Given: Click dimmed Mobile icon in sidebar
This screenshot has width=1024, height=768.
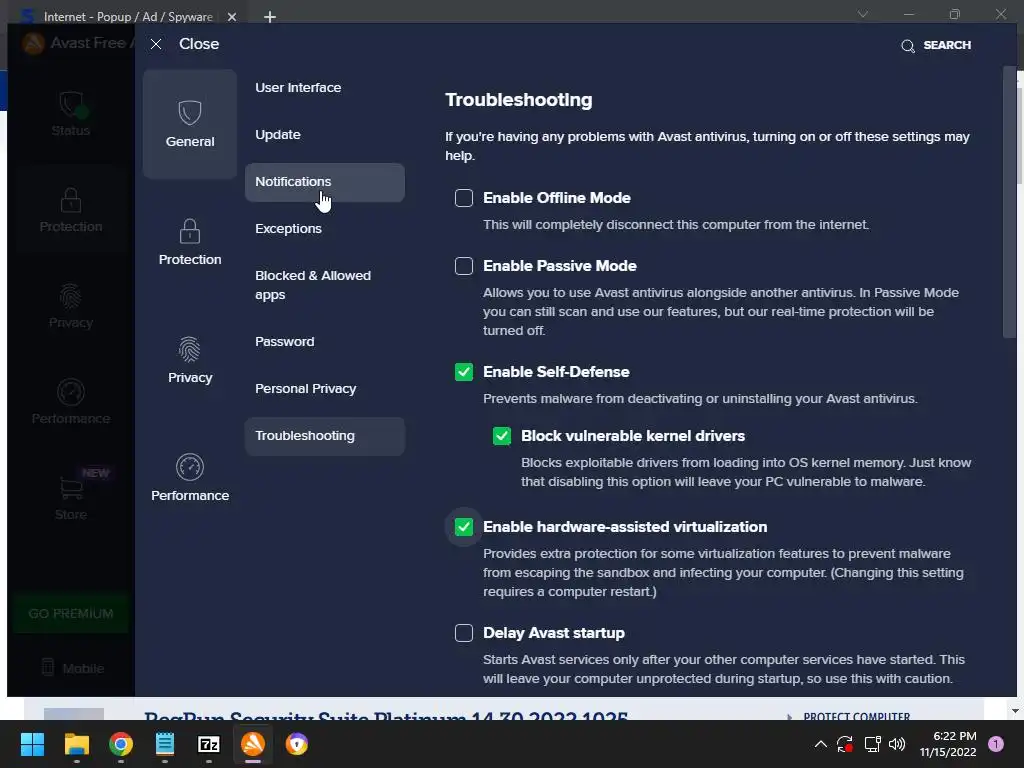Looking at the screenshot, I should (48, 667).
